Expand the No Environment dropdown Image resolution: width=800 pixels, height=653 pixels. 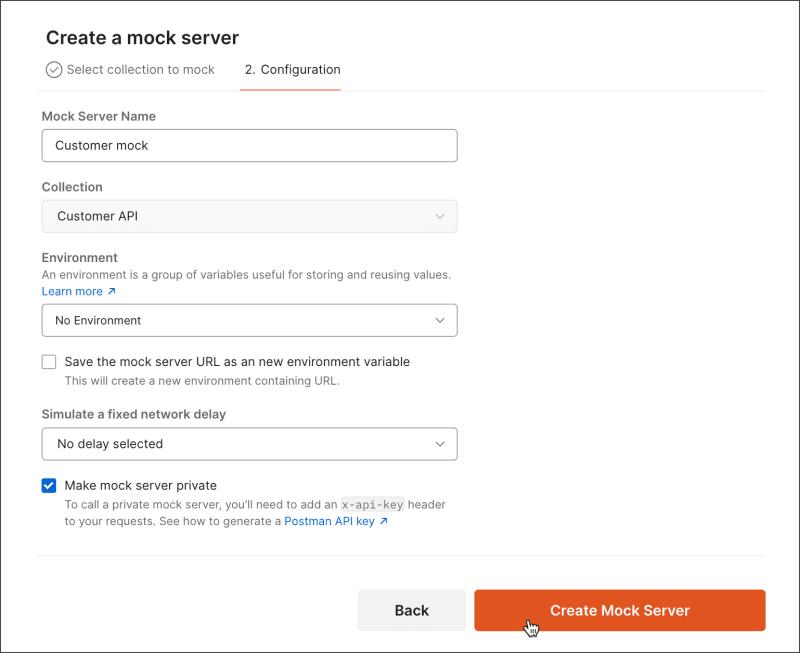tap(249, 320)
